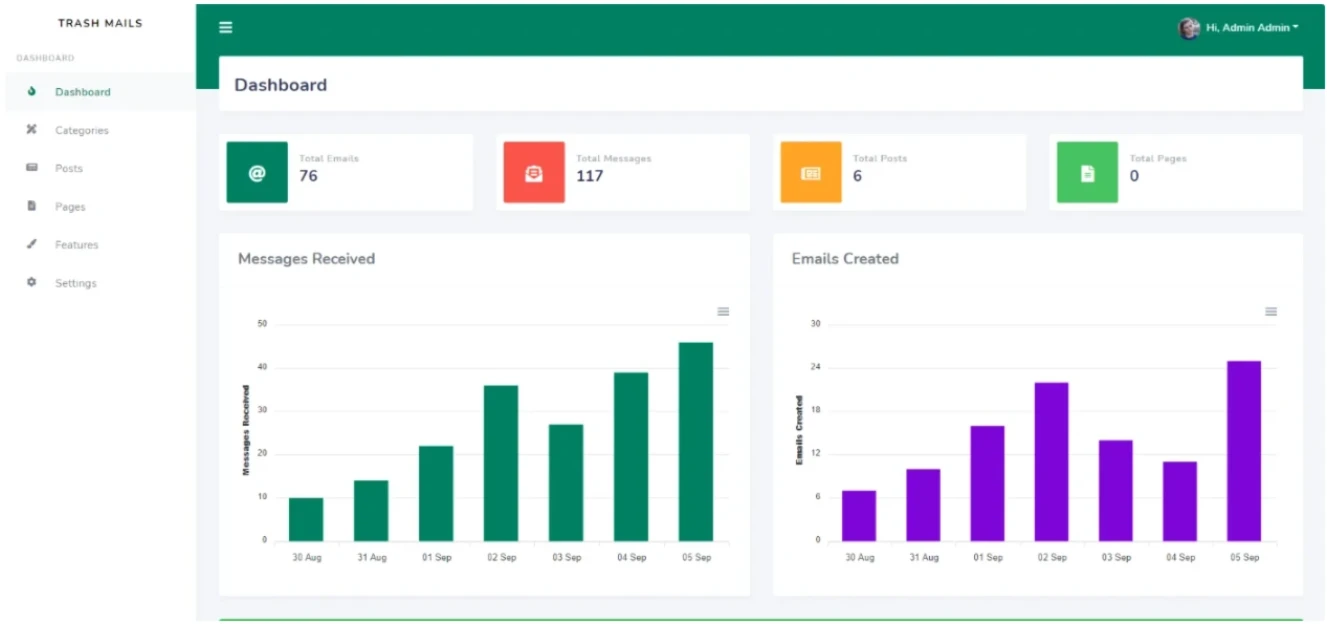Select the 05 Sep bar in Messages Received
Viewport: 1327px width, 626px height.
coord(696,441)
